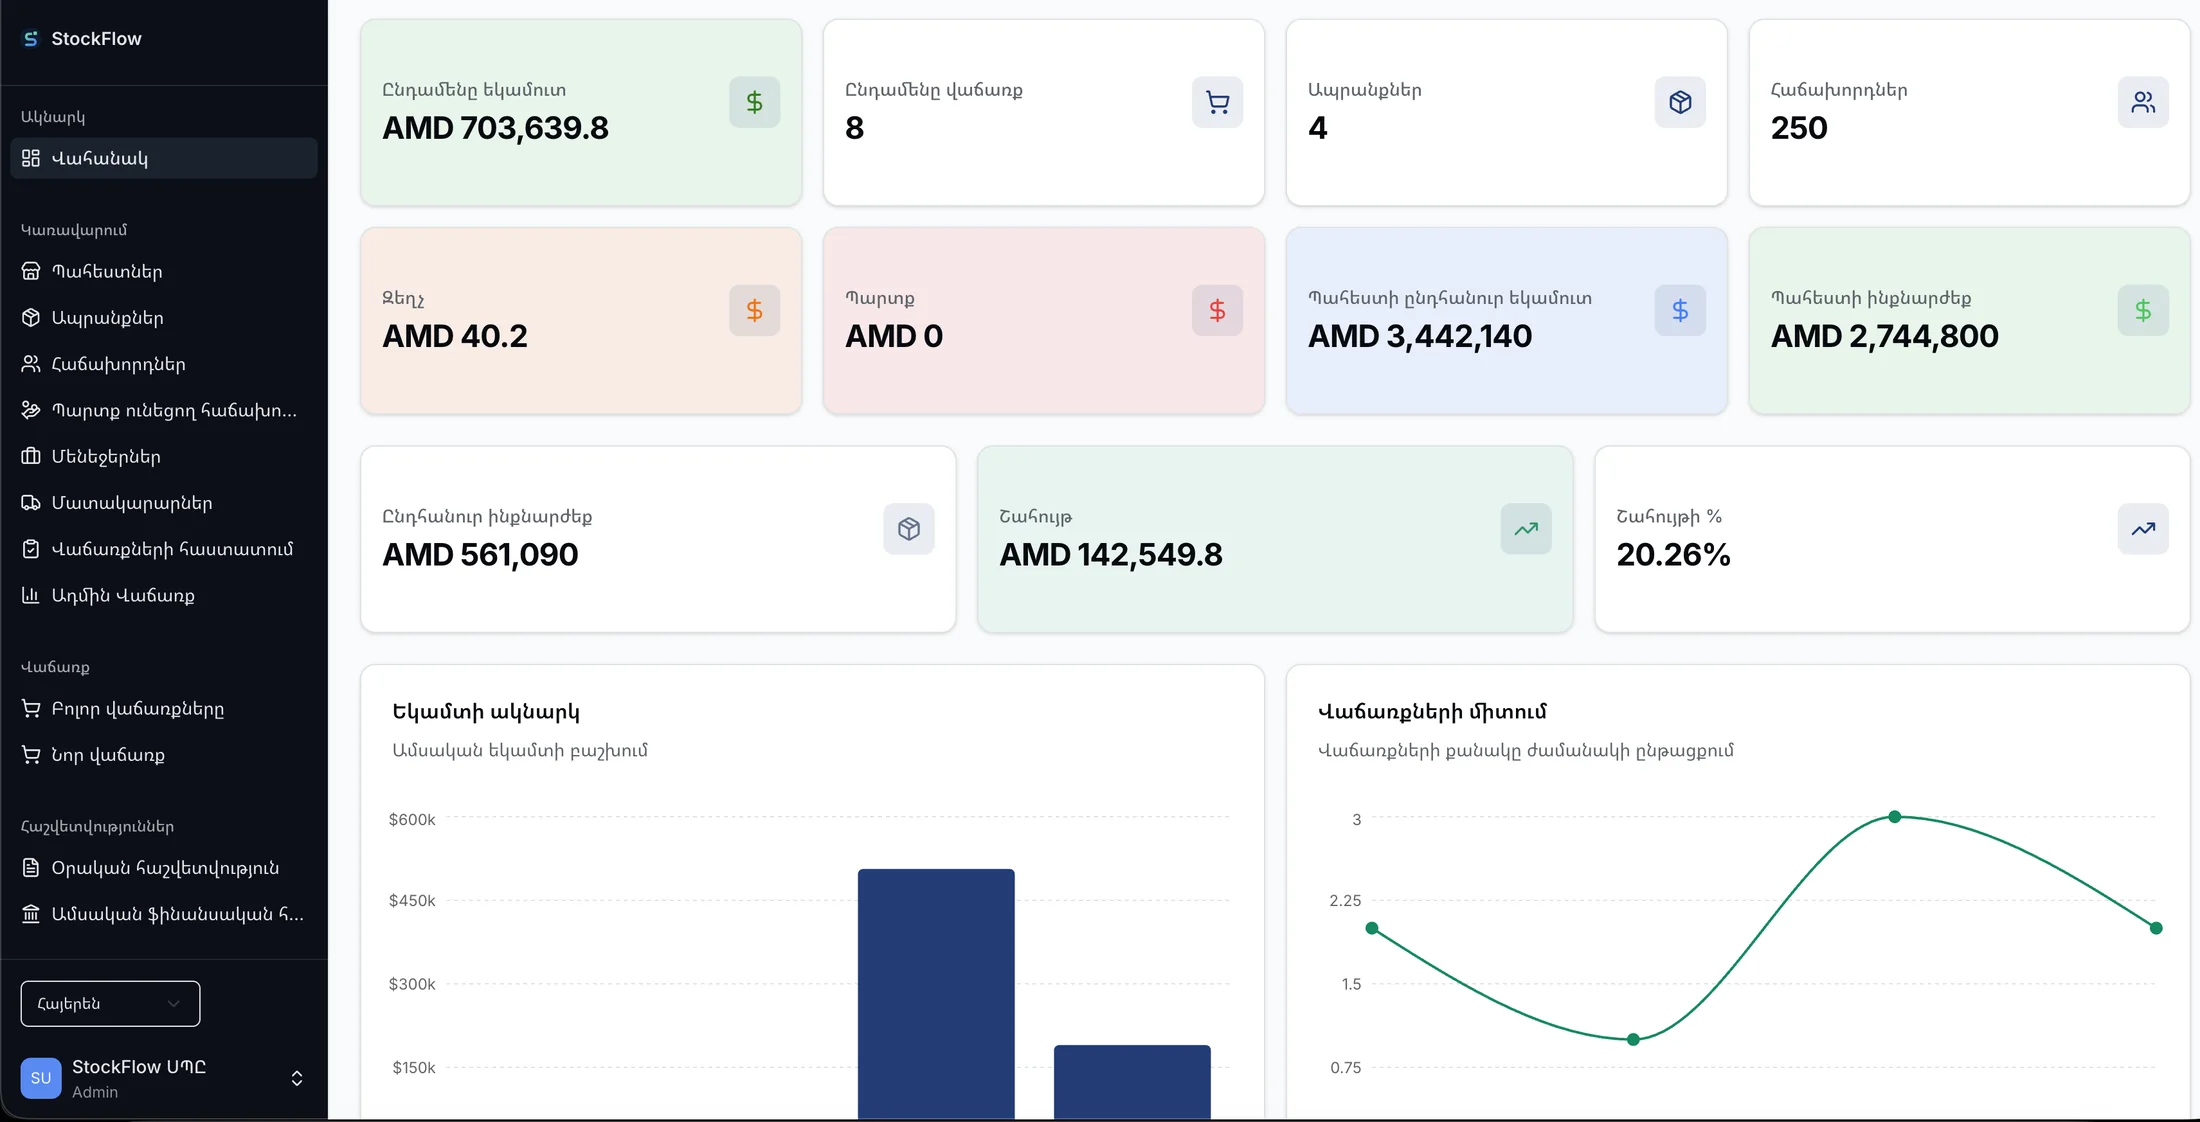The width and height of the screenshot is (2200, 1122).
Task: Click the trend icon on Շահույթի % card
Action: pos(2143,529)
